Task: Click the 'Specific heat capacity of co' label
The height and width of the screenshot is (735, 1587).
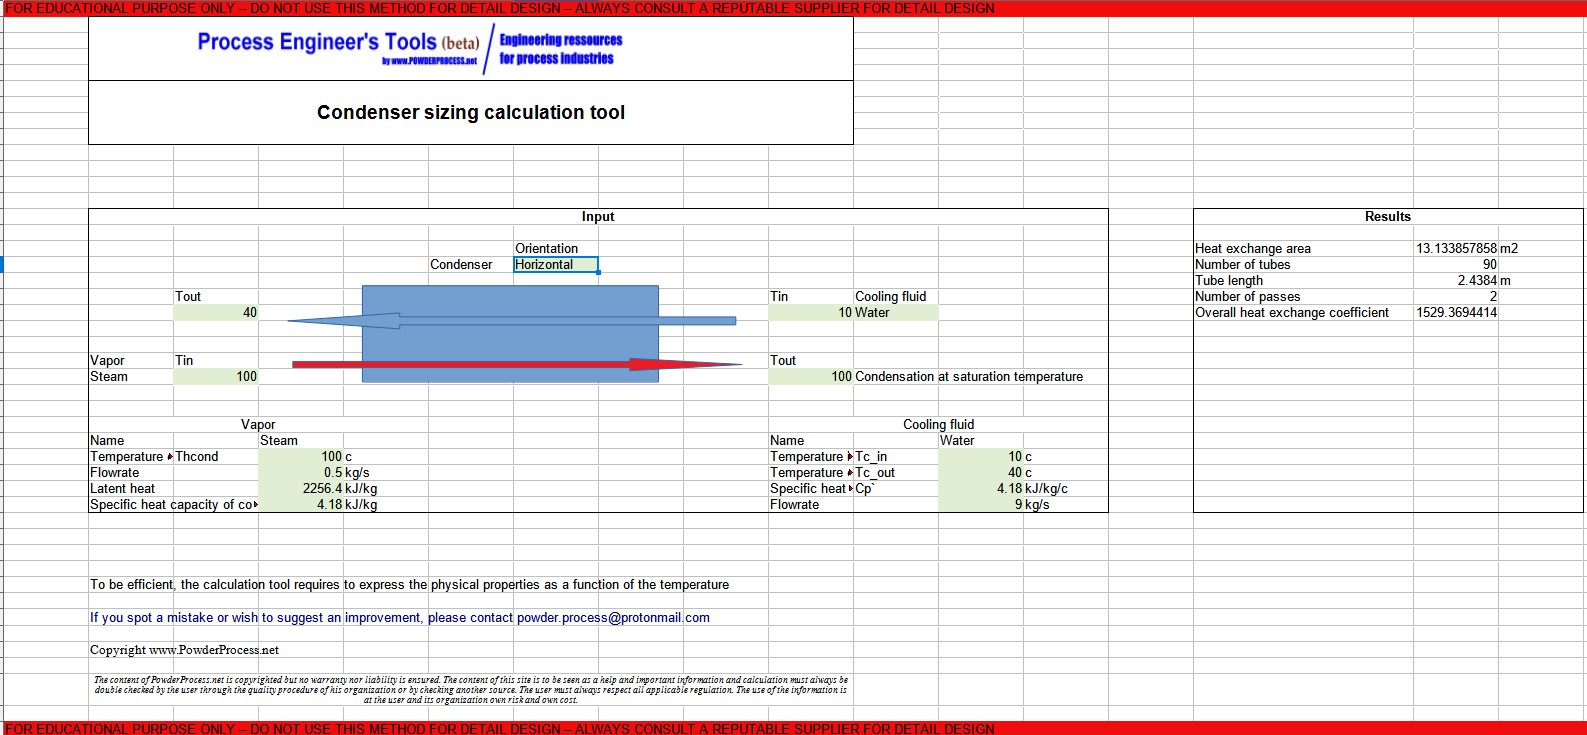Action: (173, 505)
